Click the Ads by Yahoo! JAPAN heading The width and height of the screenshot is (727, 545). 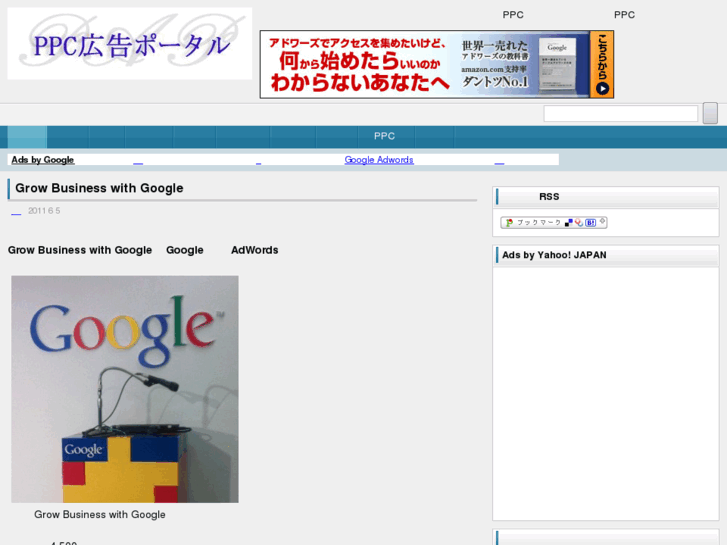554,255
